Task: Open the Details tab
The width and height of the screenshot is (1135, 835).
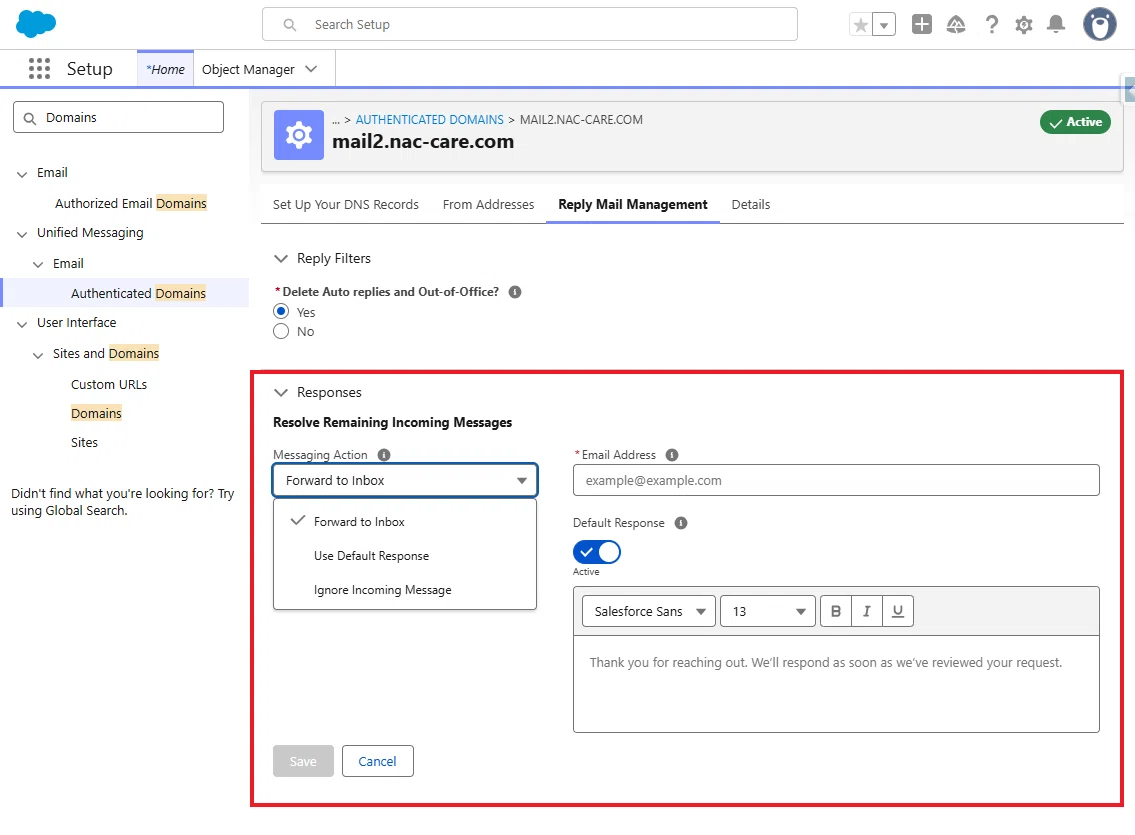Action: (751, 205)
